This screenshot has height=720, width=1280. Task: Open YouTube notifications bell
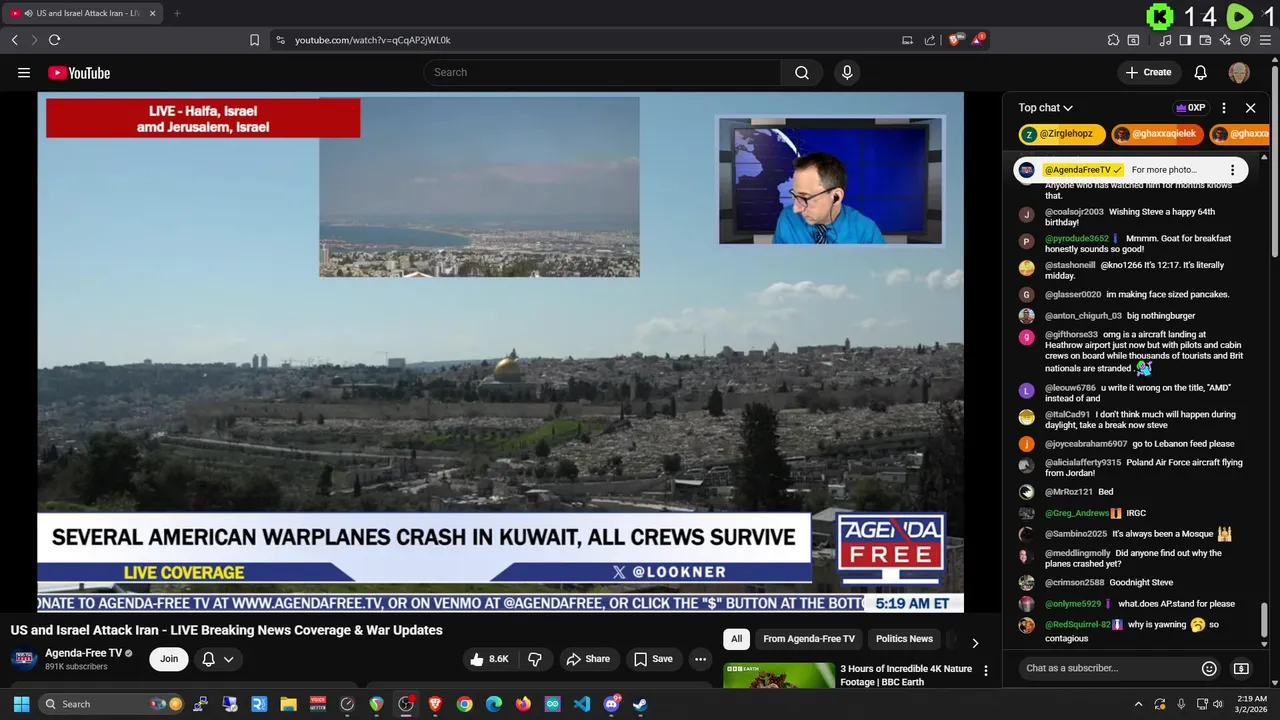[1201, 72]
